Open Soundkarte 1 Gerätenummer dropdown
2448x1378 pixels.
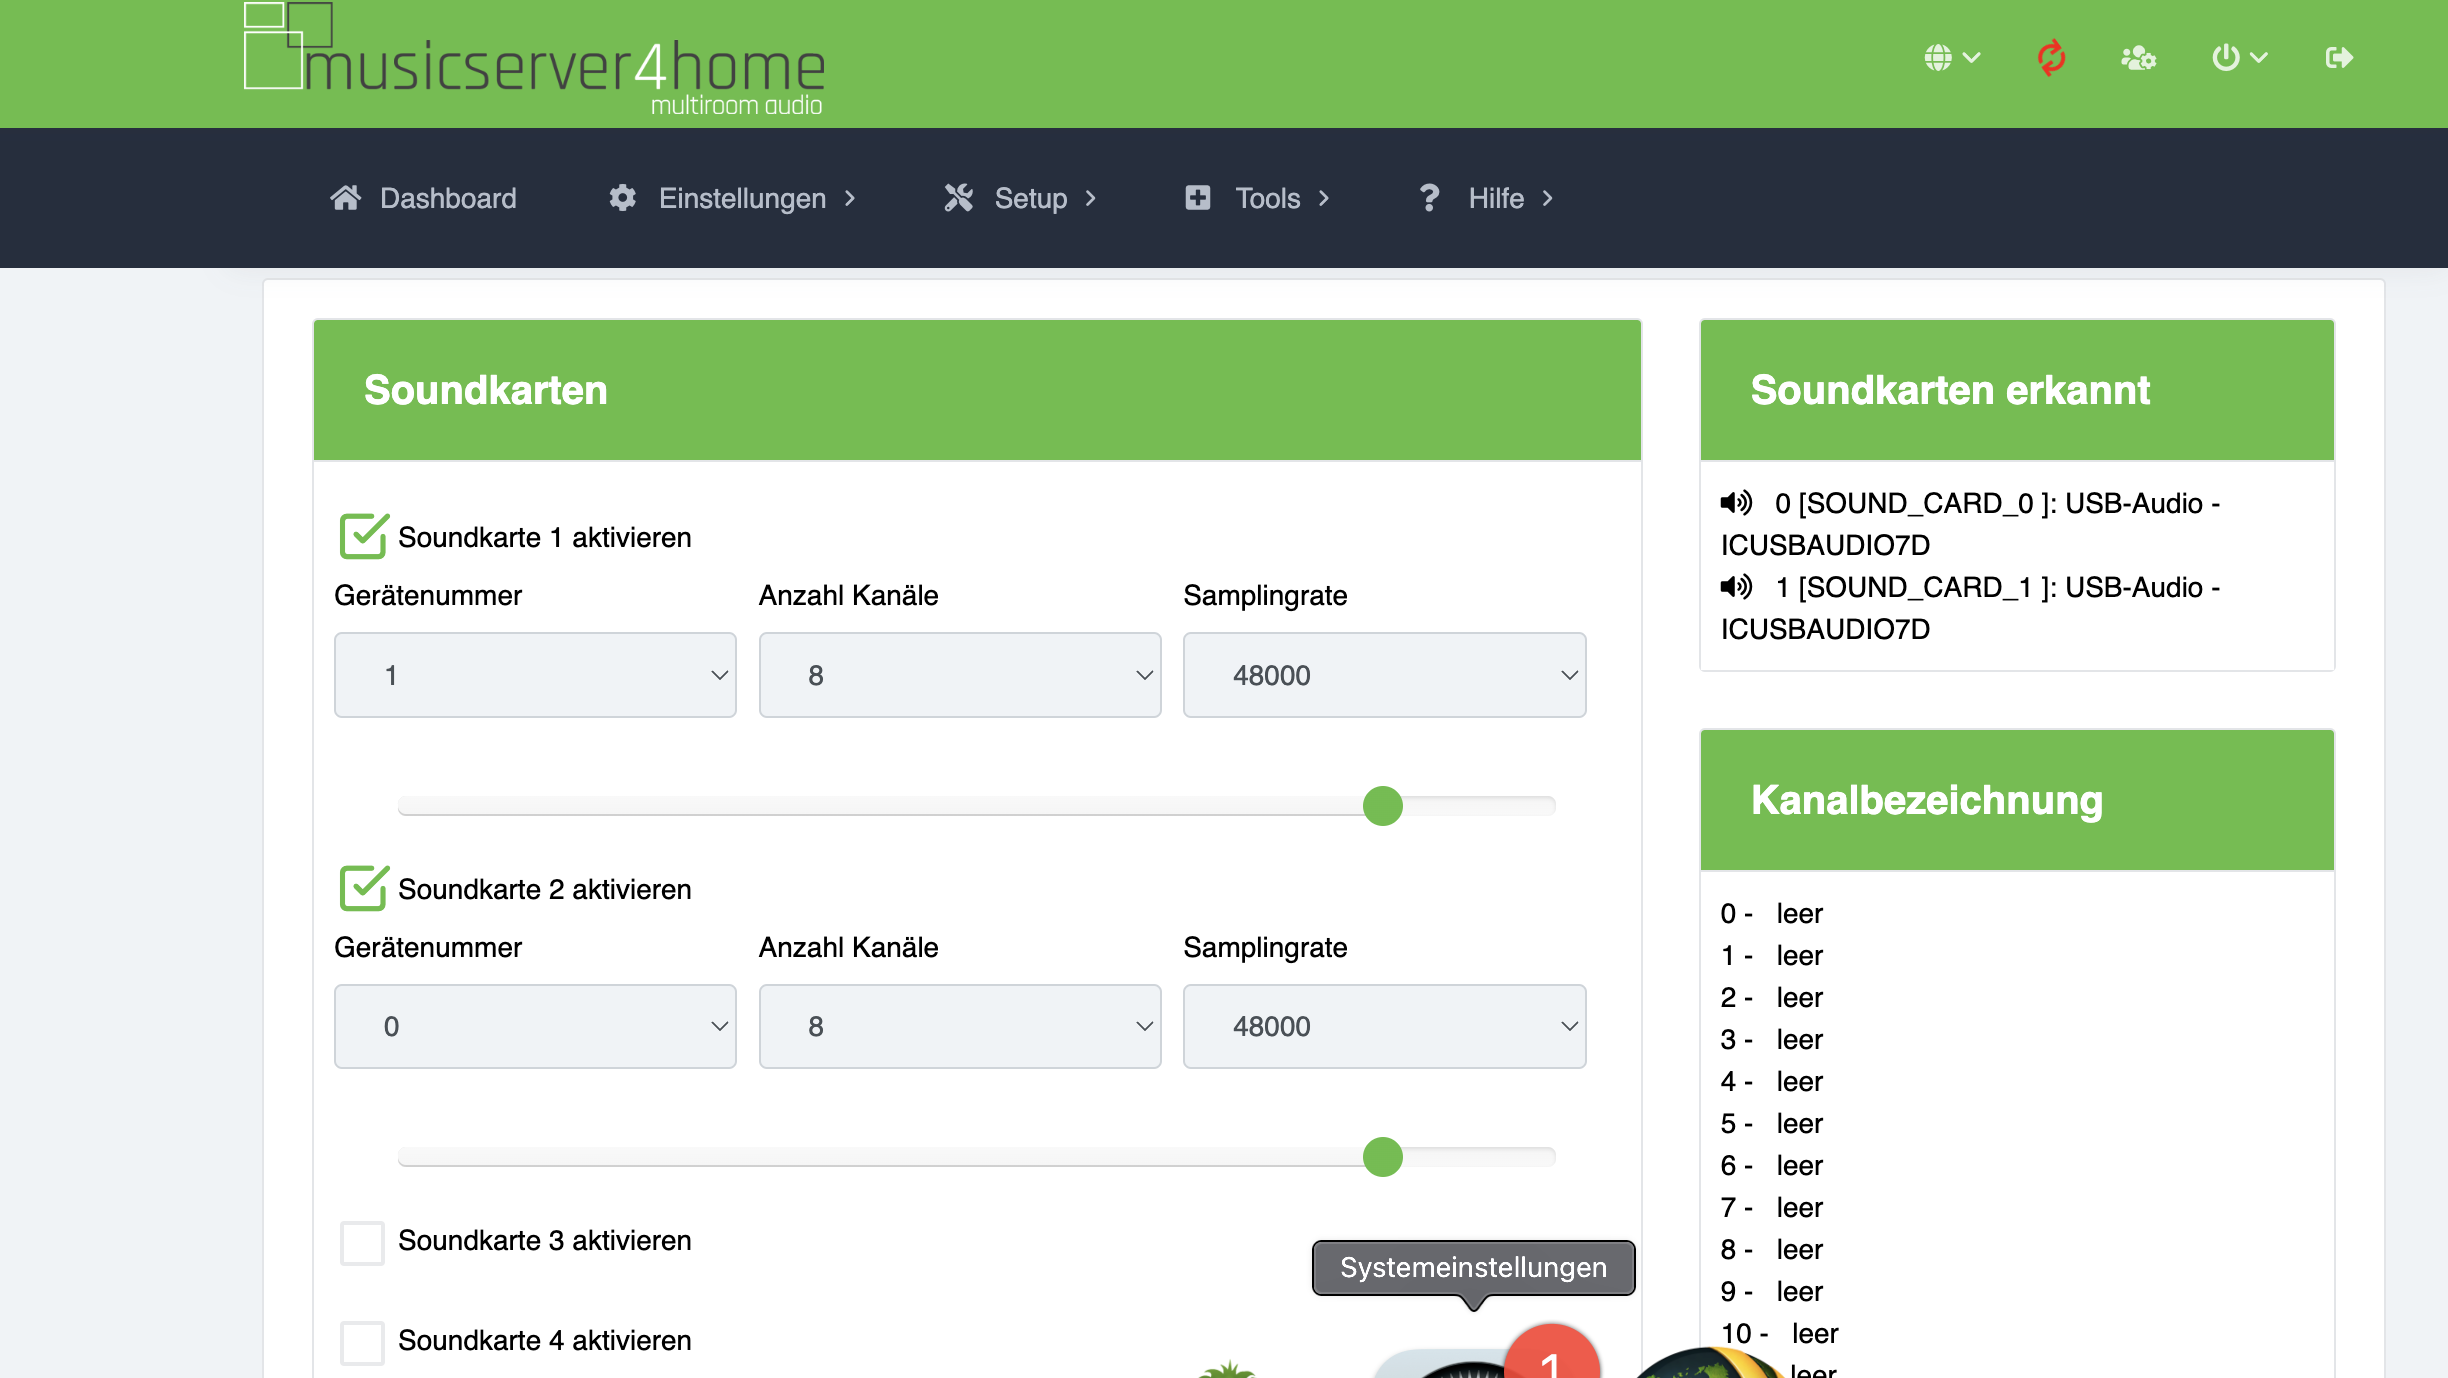pyautogui.click(x=535, y=675)
